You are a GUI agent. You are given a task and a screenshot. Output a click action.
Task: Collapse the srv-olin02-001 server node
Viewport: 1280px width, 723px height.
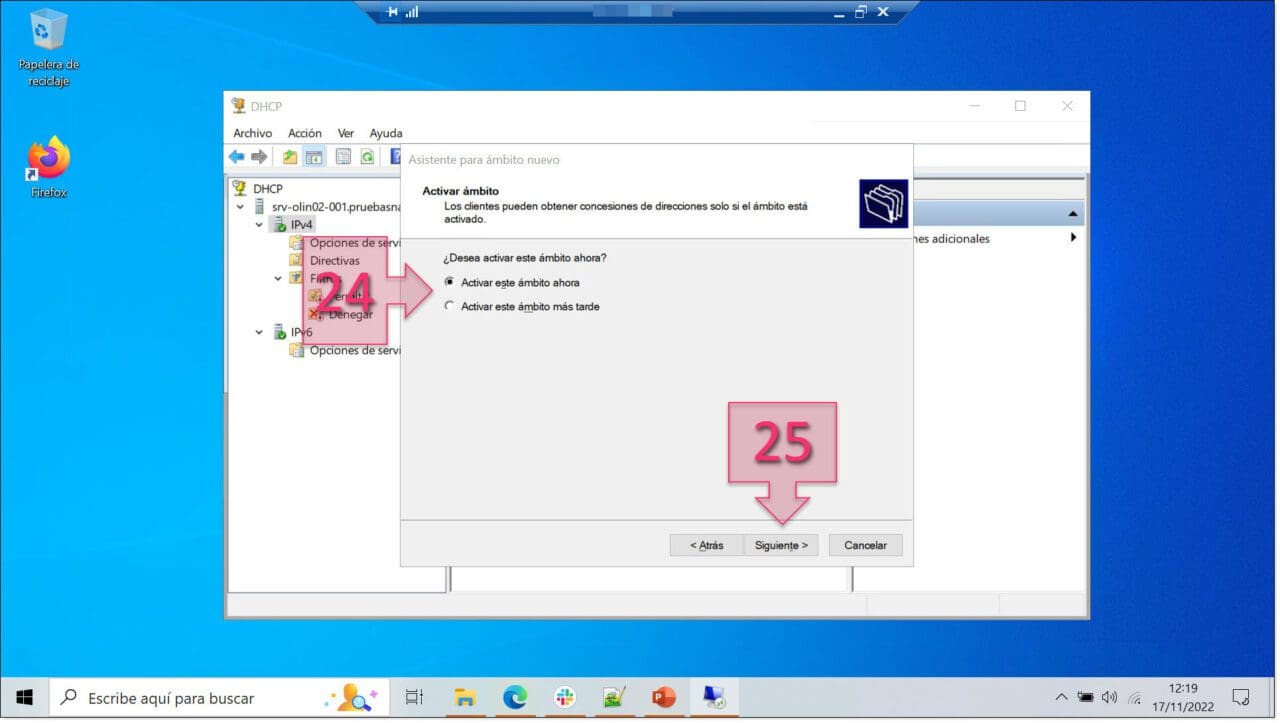point(240,207)
